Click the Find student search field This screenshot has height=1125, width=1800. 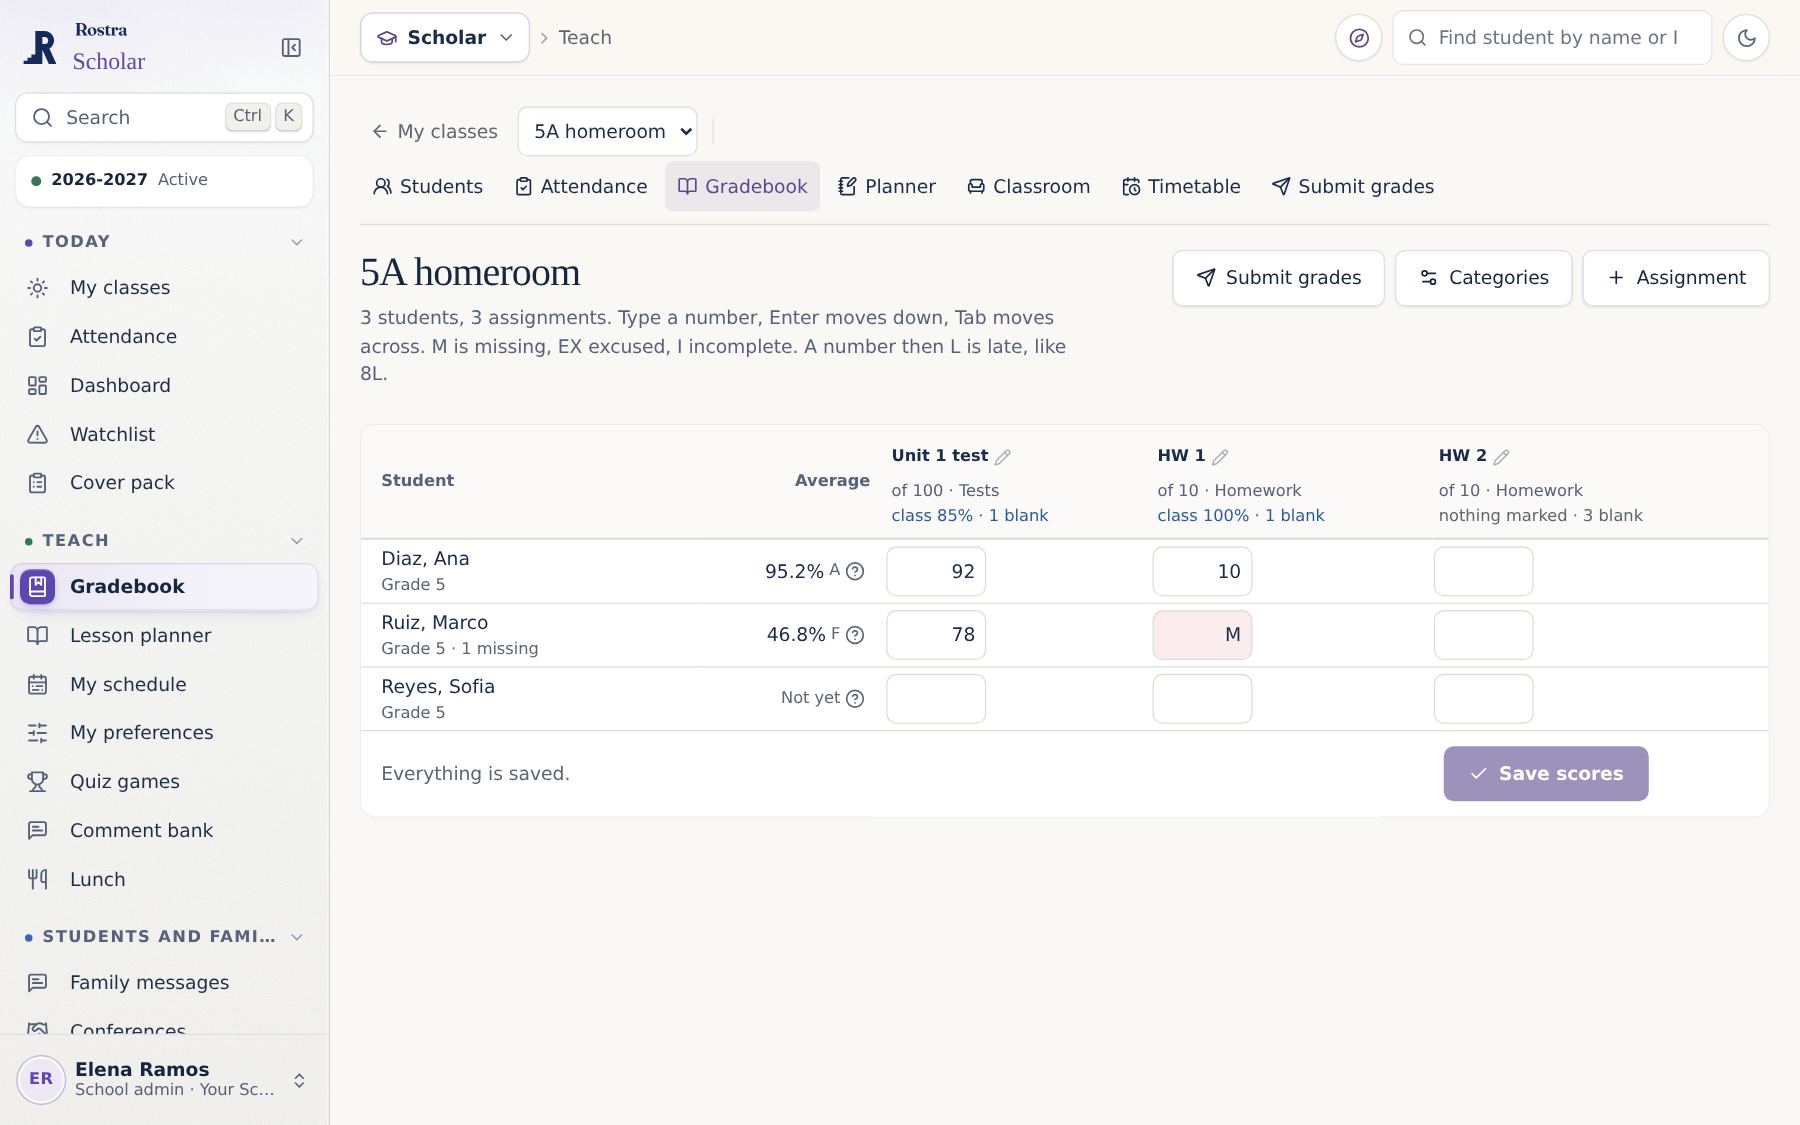pyautogui.click(x=1552, y=38)
